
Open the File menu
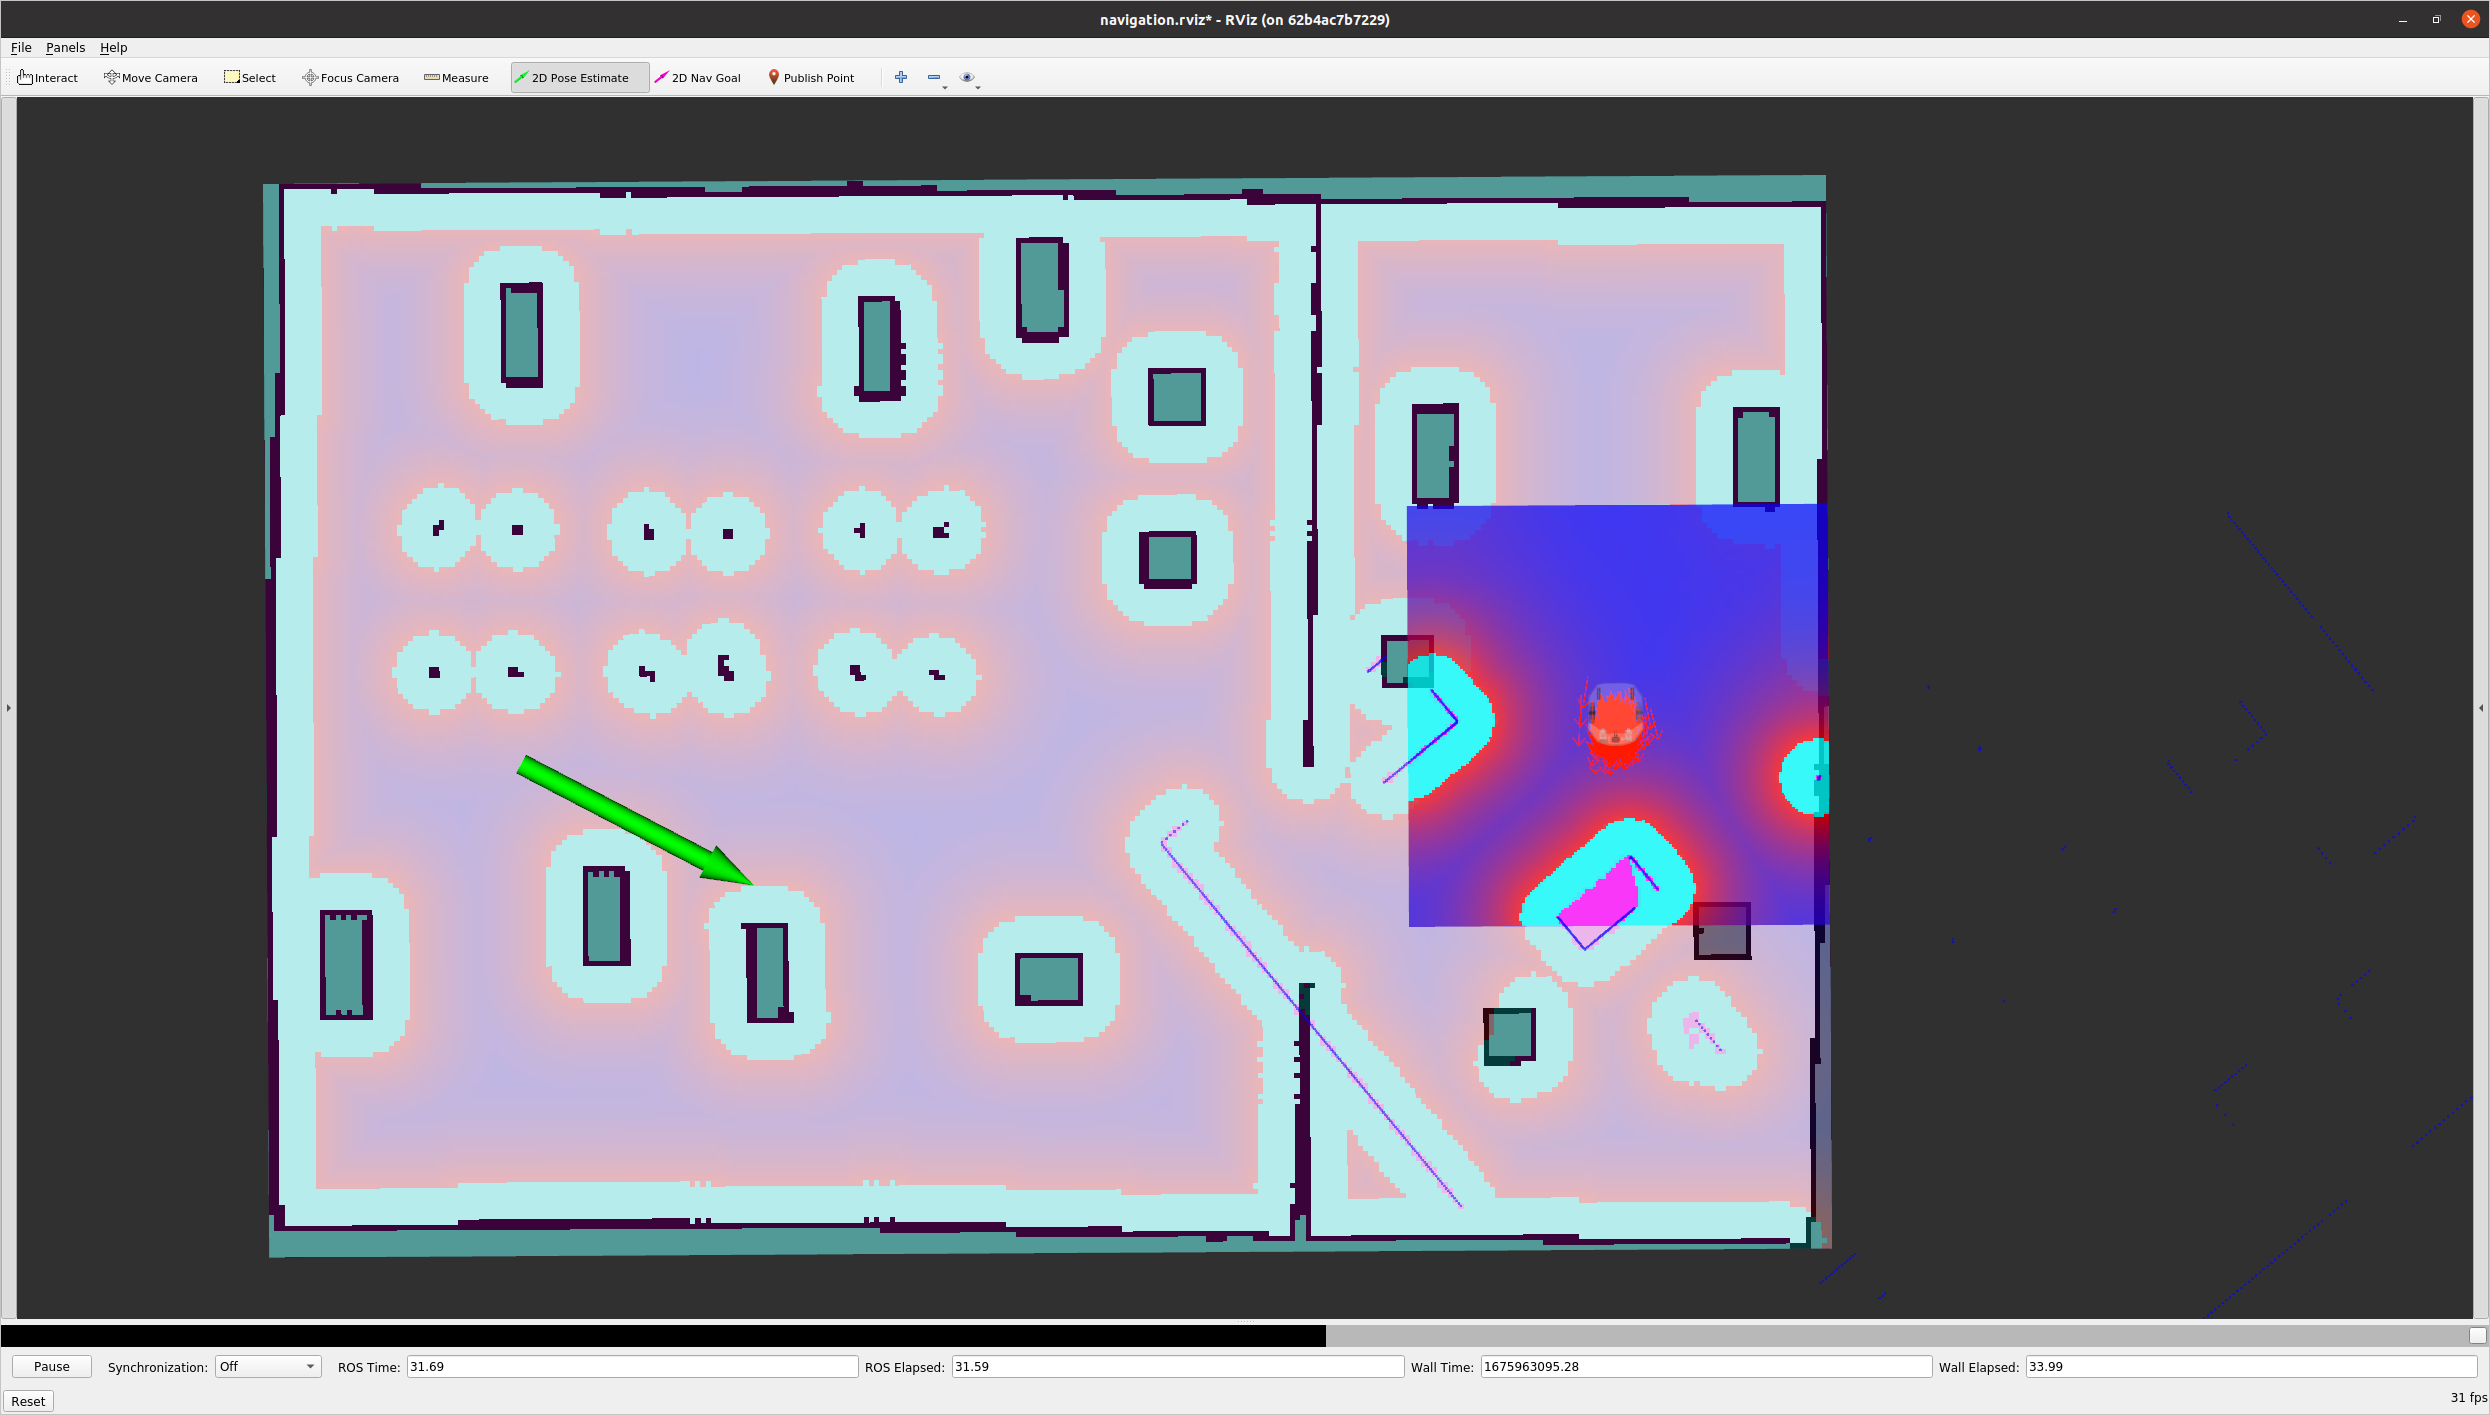click(x=21, y=48)
